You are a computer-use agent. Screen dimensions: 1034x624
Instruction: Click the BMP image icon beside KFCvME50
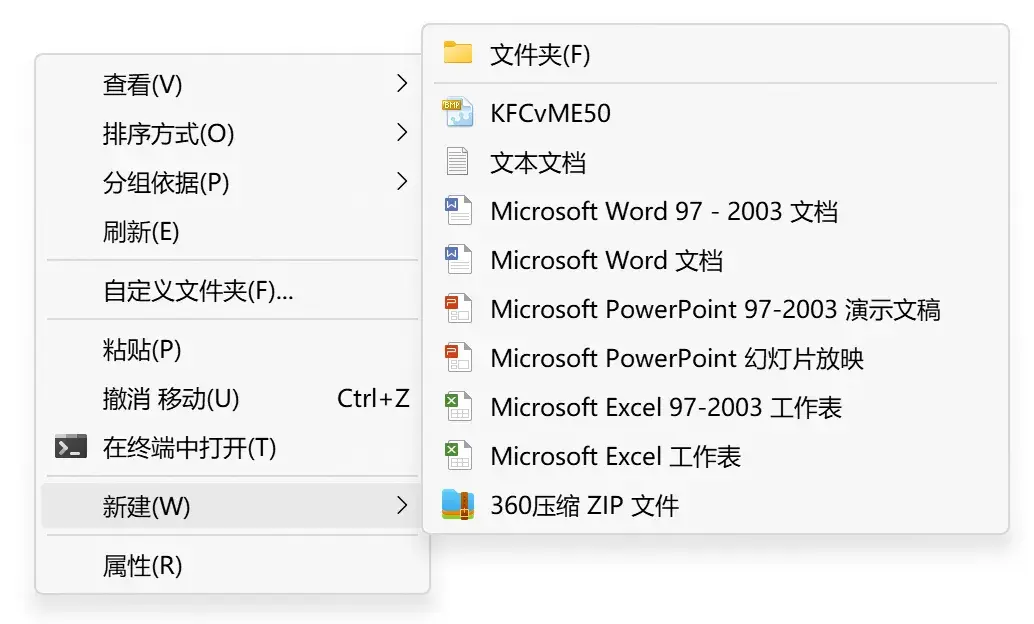pyautogui.click(x=458, y=112)
